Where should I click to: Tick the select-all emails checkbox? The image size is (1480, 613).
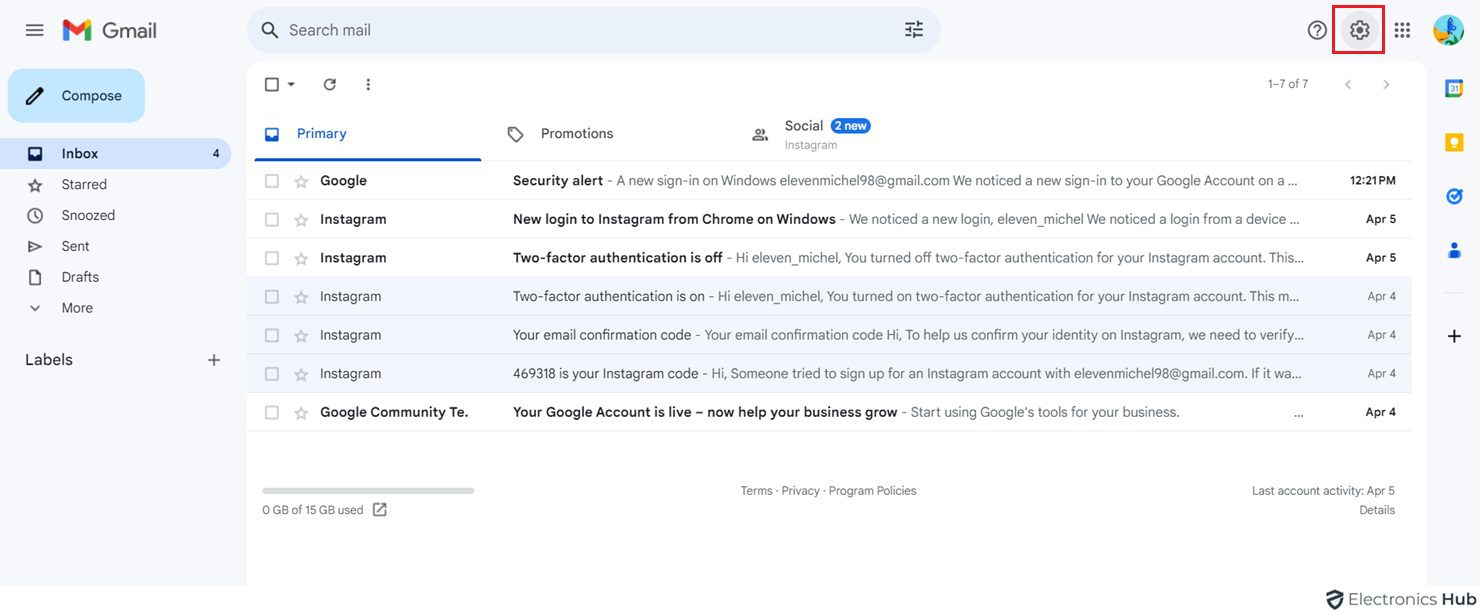pos(271,84)
